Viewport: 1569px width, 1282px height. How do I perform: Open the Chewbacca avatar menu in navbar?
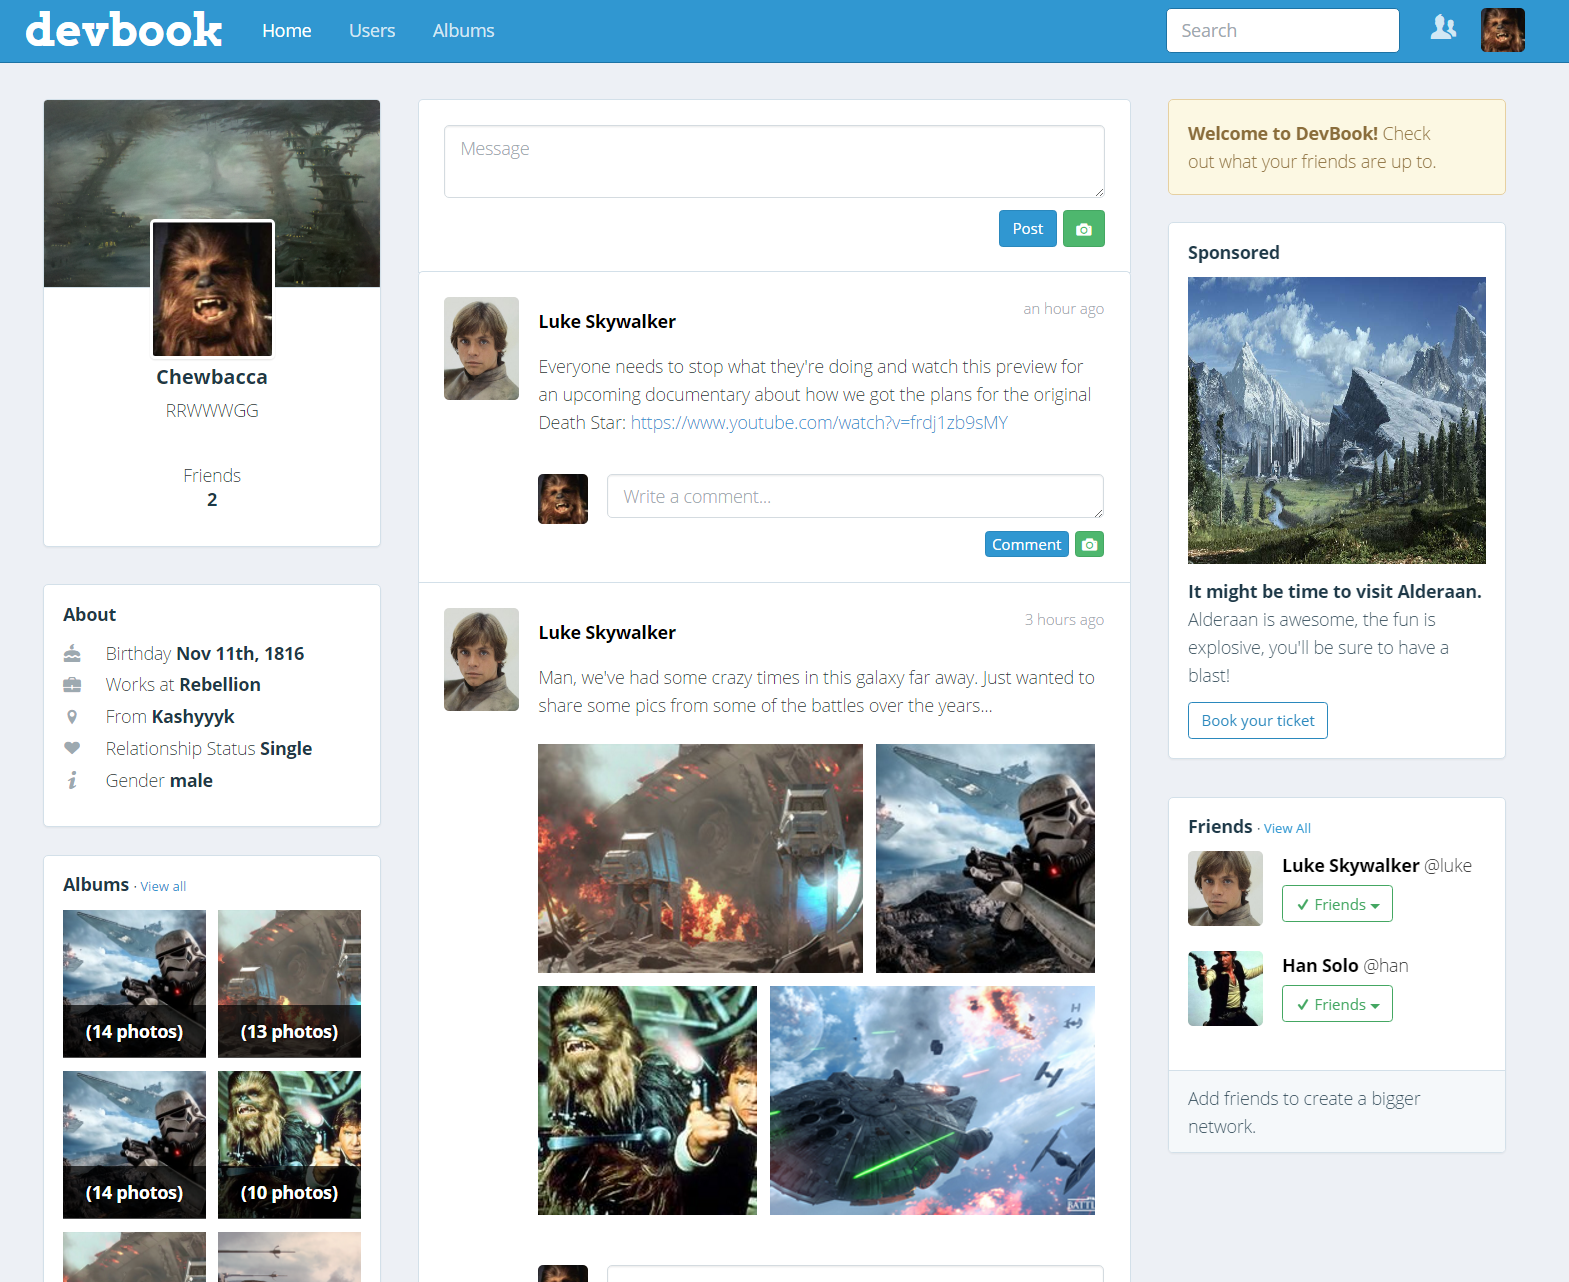(1503, 30)
